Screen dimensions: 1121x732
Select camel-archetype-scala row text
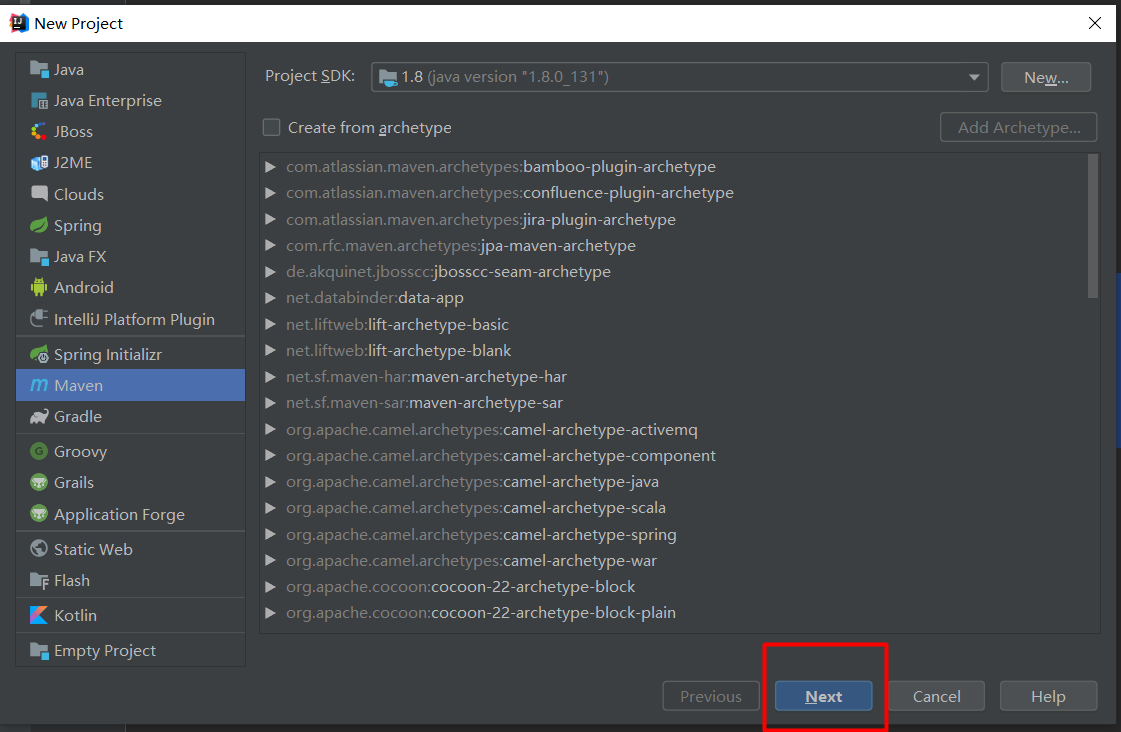click(476, 508)
